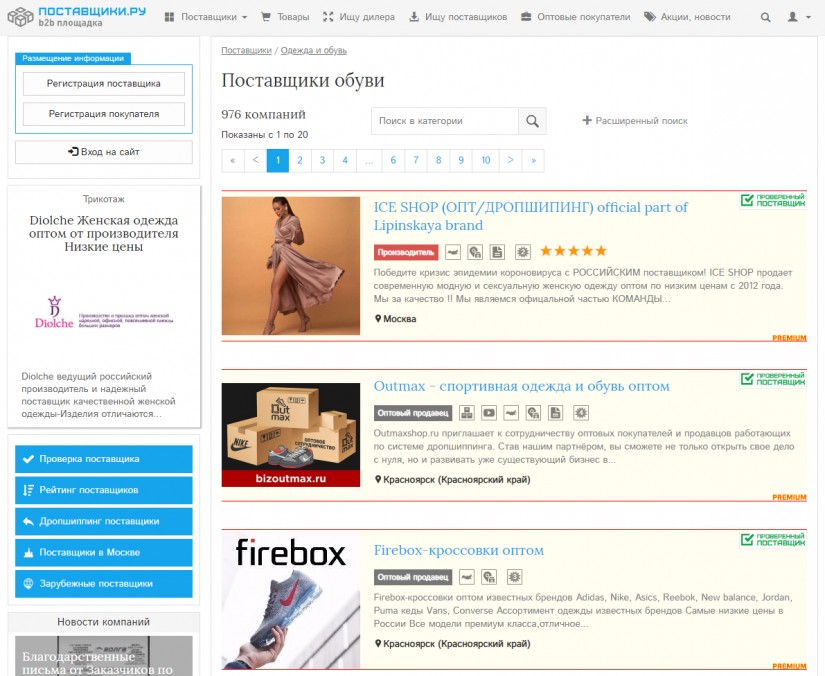This screenshot has width=825, height=676.
Task: Click ICE SHOP location-shop icon
Action: tap(475, 253)
